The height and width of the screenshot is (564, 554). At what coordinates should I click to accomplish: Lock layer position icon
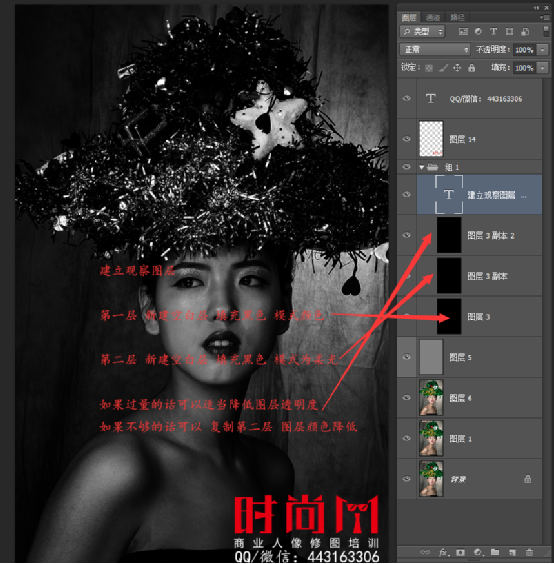457,68
